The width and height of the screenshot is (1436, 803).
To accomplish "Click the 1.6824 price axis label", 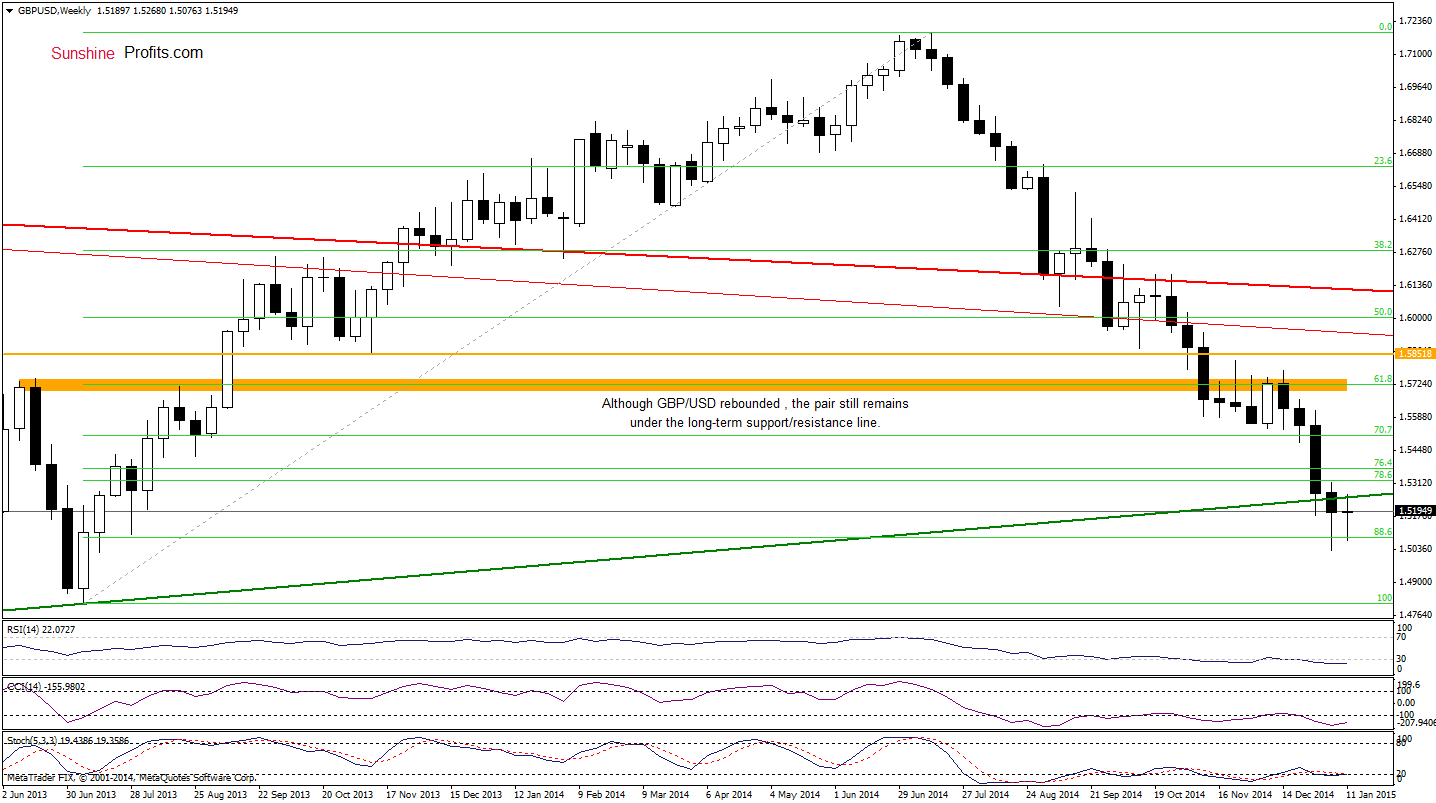I will [1416, 120].
